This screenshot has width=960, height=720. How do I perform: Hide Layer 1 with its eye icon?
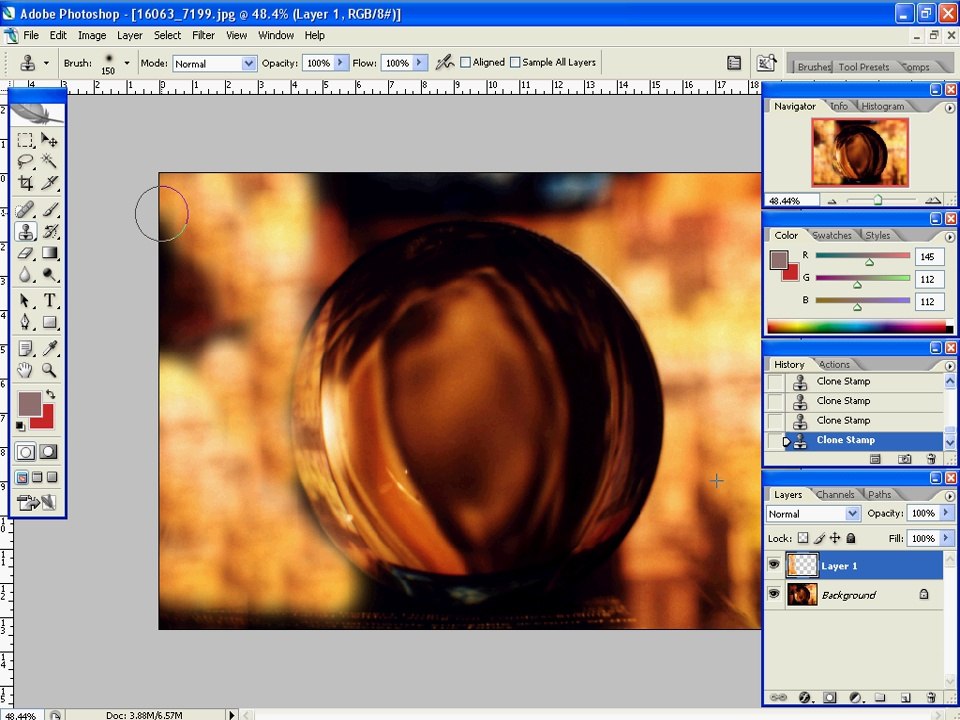click(x=773, y=565)
